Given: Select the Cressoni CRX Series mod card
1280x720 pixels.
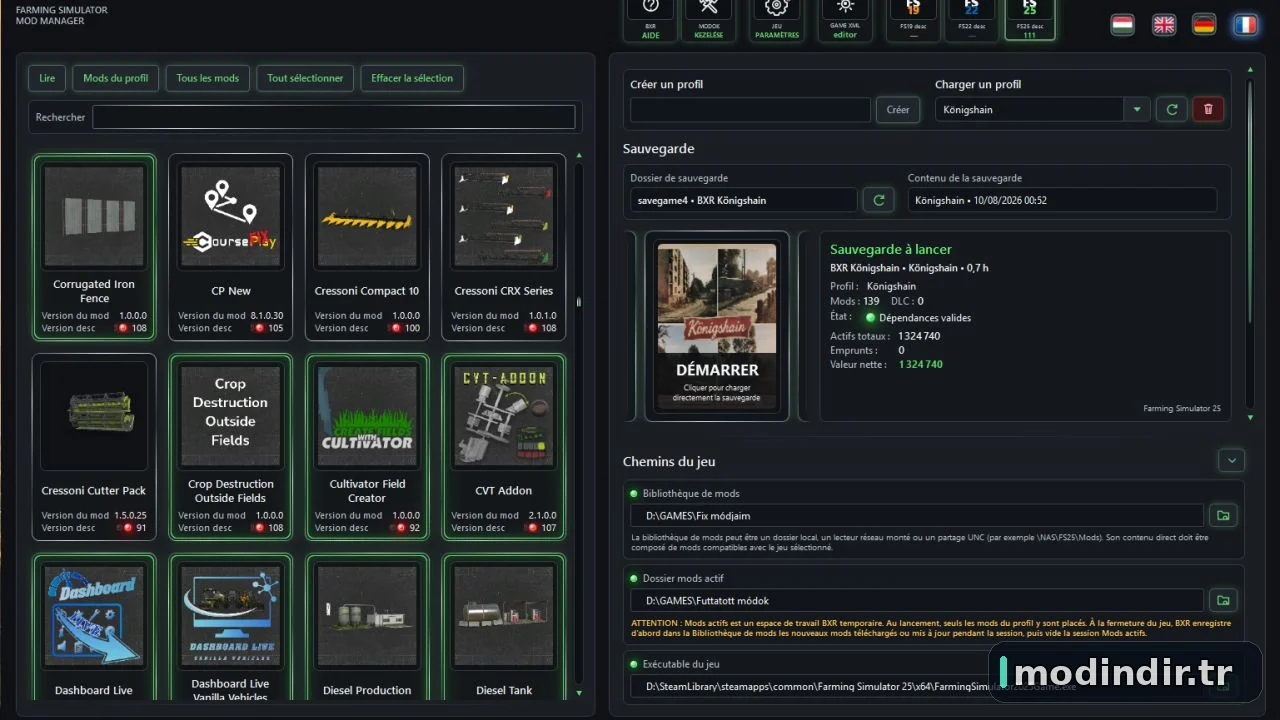Looking at the screenshot, I should pos(503,247).
